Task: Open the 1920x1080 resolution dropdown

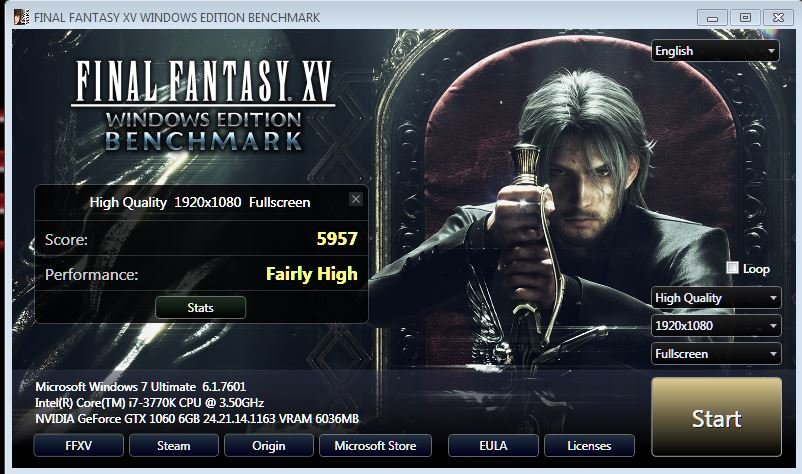Action: tap(716, 325)
